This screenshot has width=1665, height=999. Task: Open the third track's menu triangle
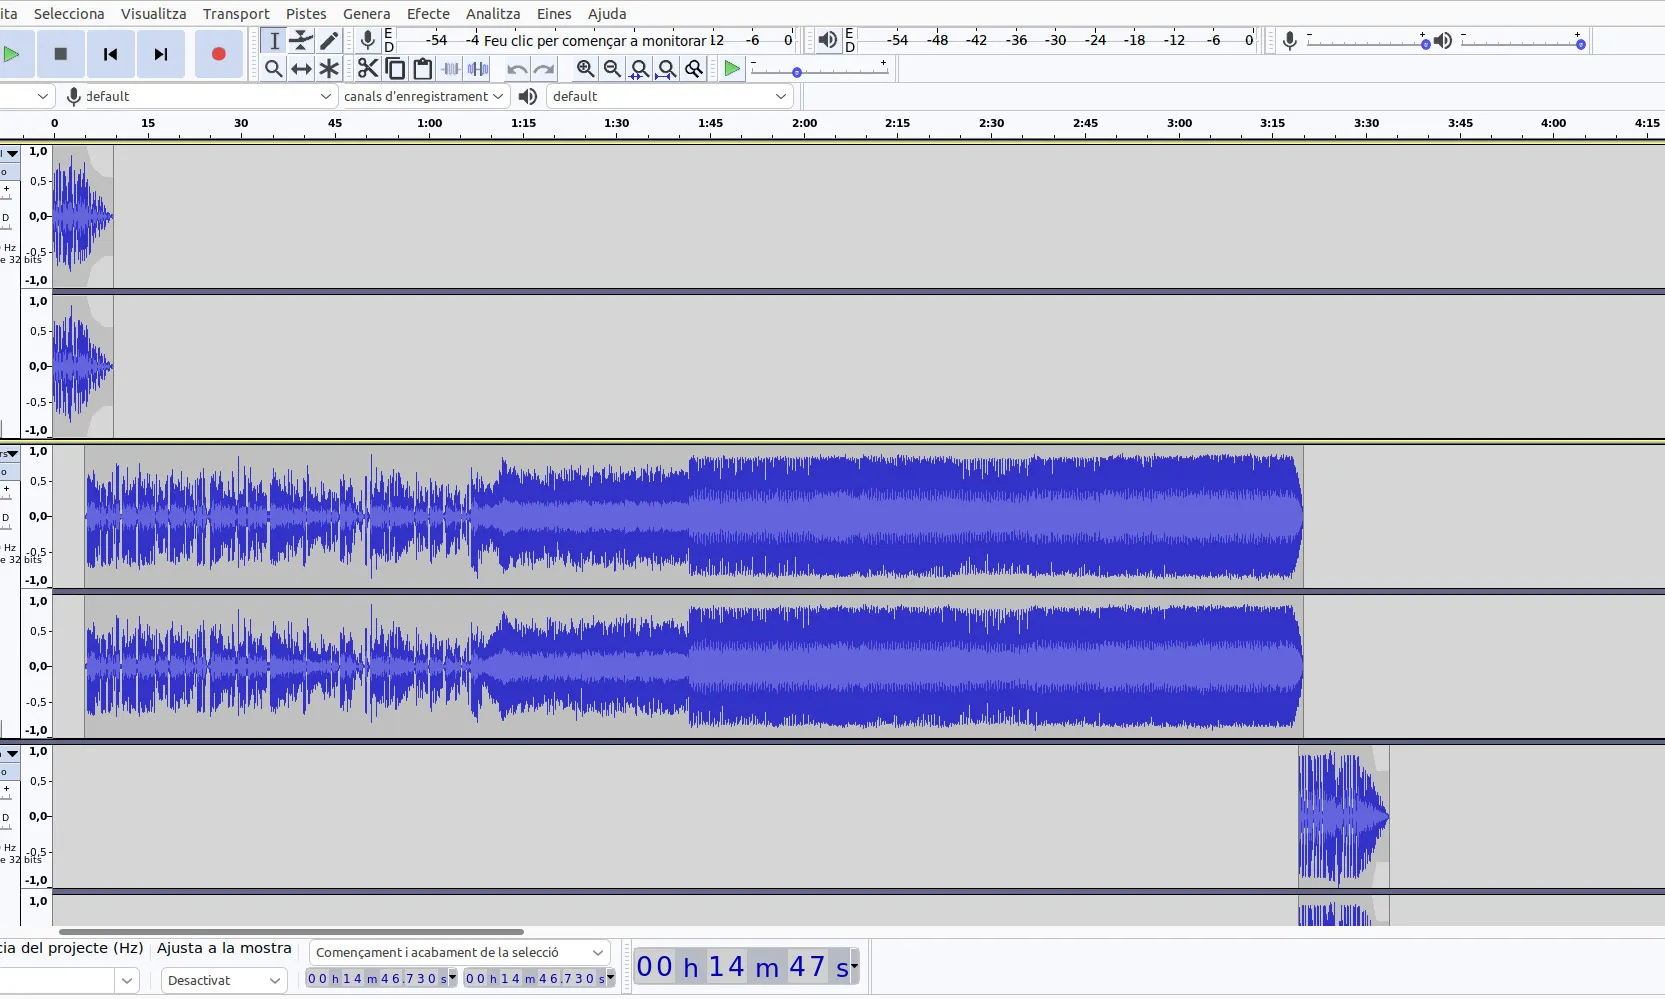[x=12, y=754]
